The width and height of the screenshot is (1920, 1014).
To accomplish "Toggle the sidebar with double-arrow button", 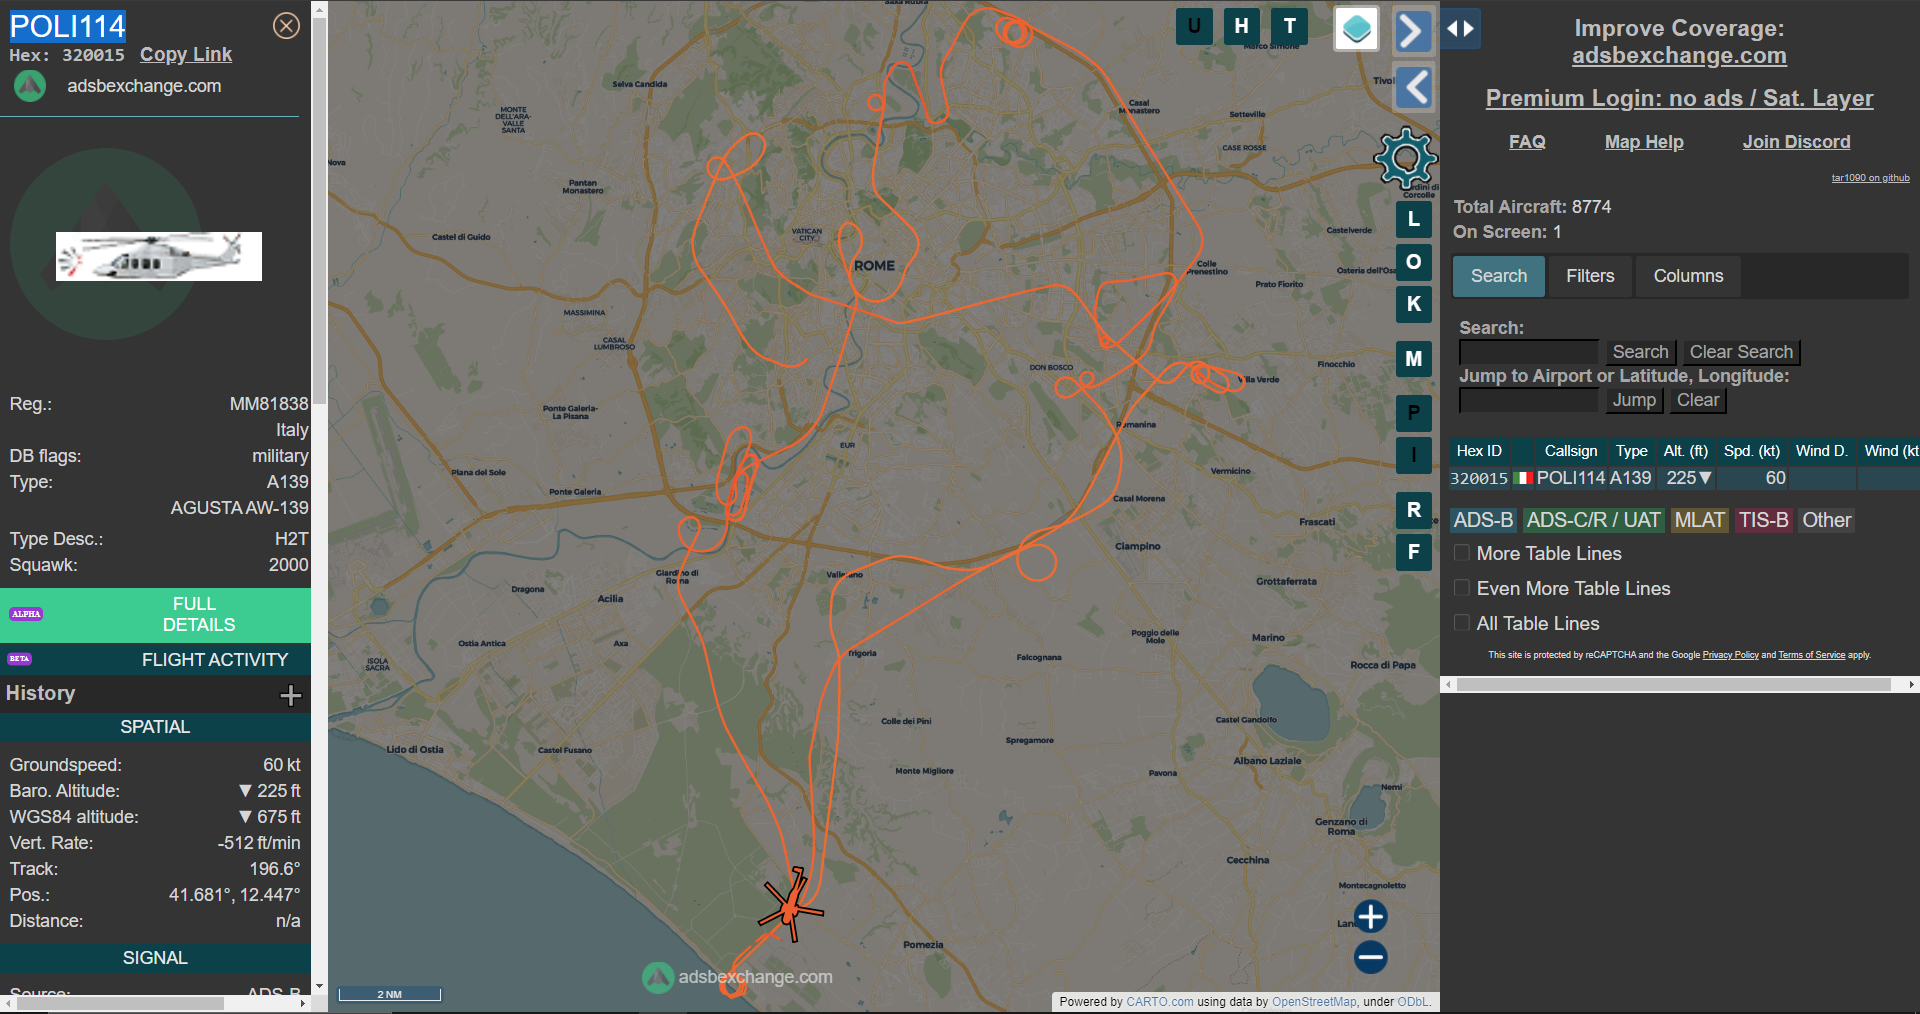I will click(x=1461, y=28).
